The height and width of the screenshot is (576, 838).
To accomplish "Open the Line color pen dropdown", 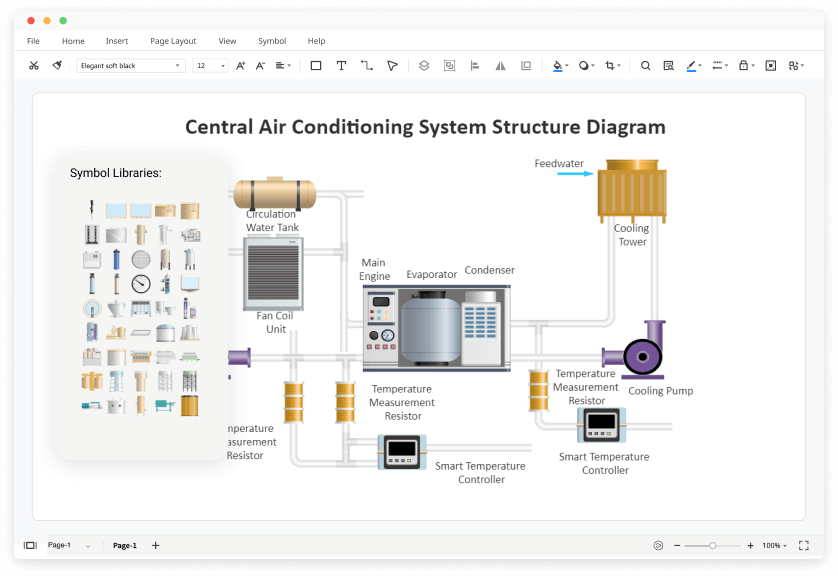I will coord(694,66).
